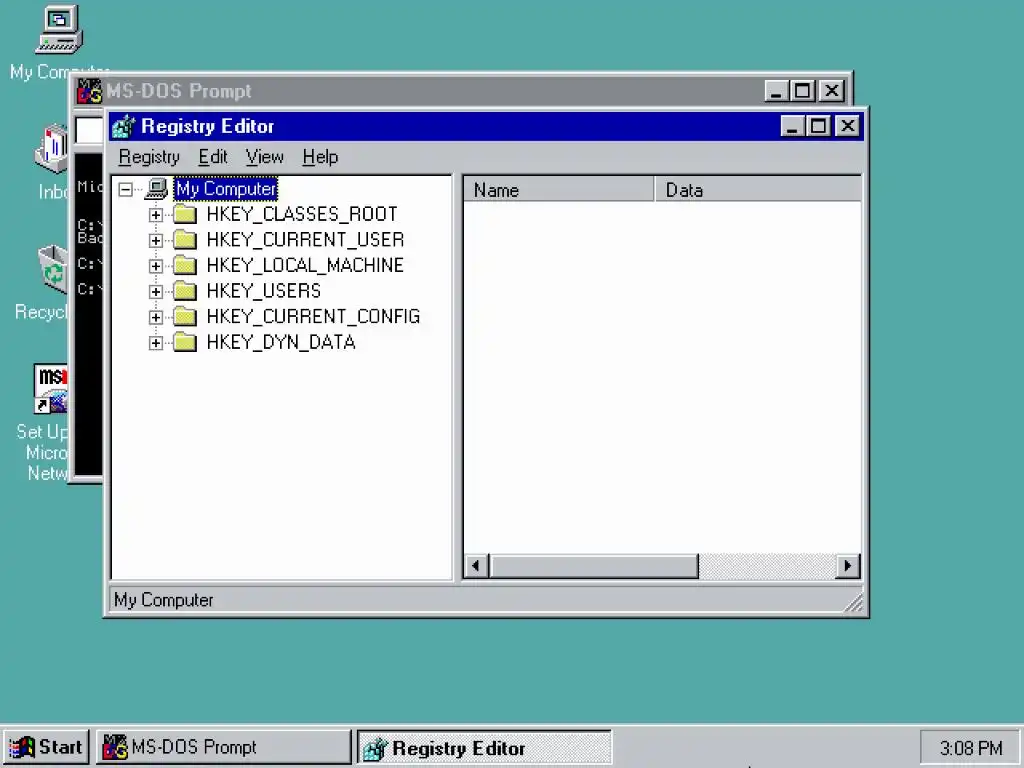Click the Registry Editor title bar icon

[x=123, y=126]
